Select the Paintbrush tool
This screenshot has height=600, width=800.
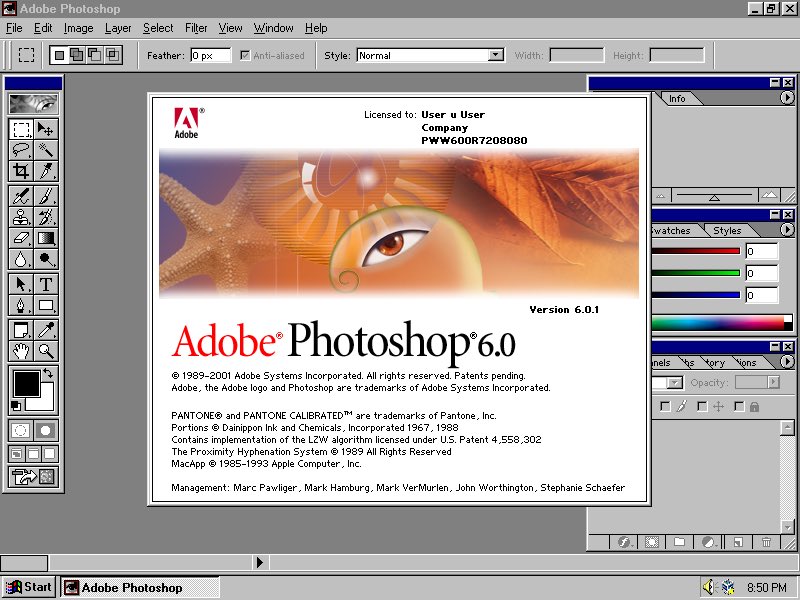click(x=46, y=196)
